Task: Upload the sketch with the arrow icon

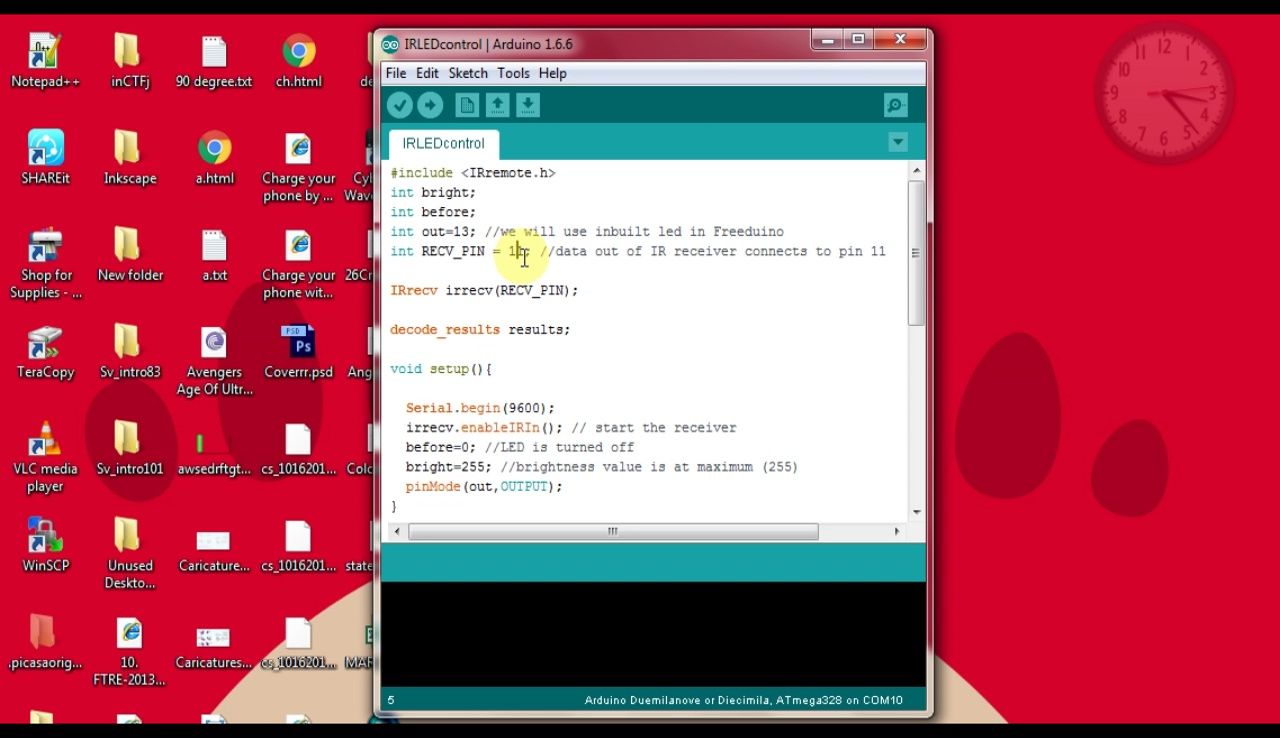Action: coord(429,104)
